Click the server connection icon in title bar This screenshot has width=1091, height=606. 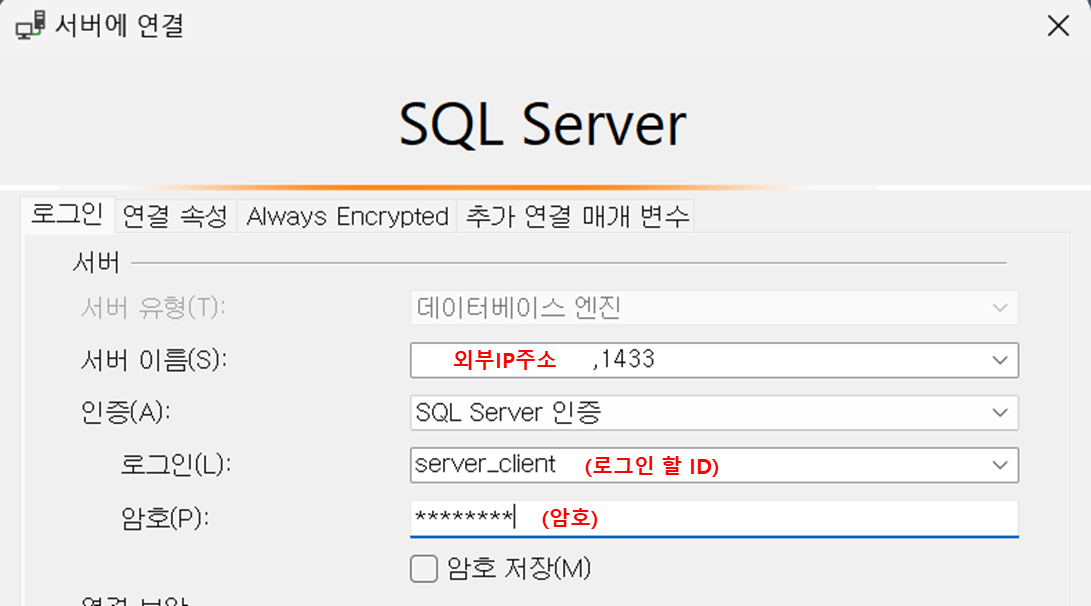coord(30,26)
